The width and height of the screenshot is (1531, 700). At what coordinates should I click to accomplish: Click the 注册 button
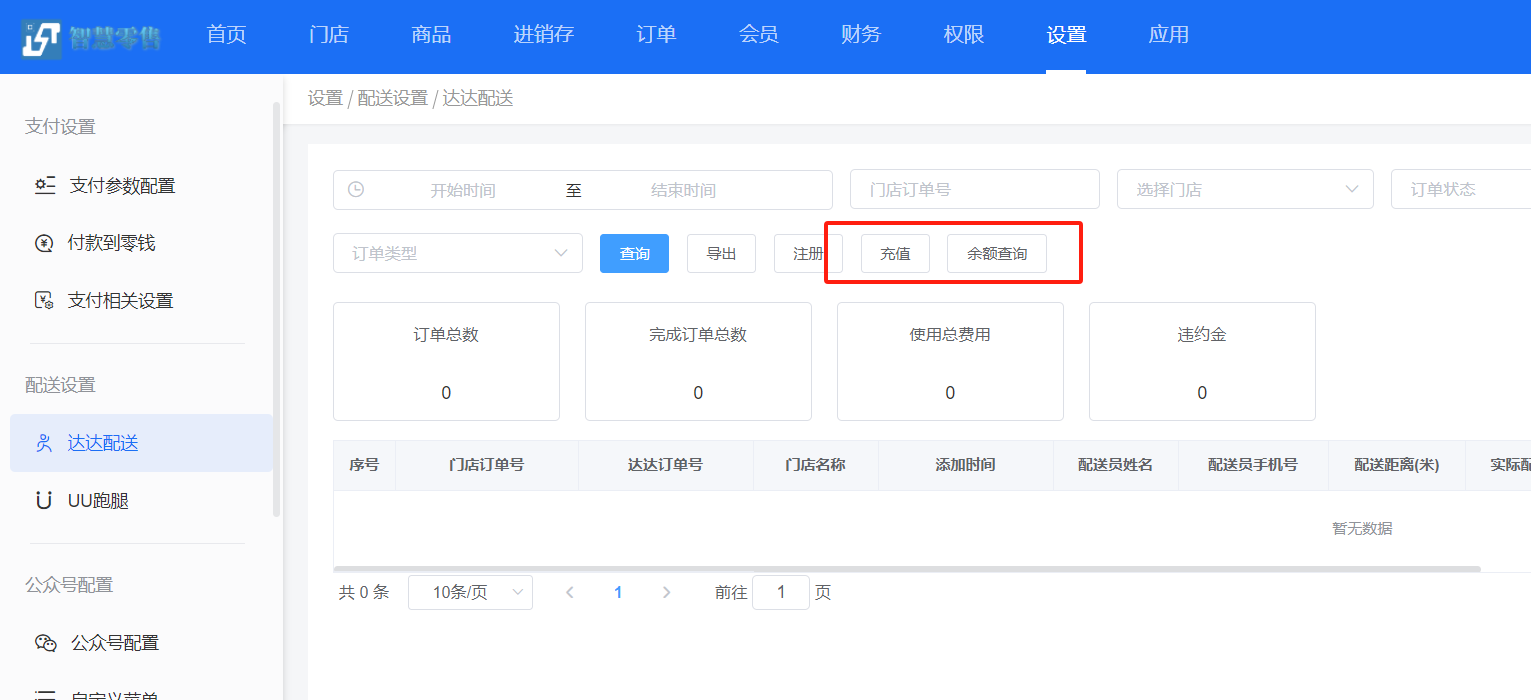[808, 253]
